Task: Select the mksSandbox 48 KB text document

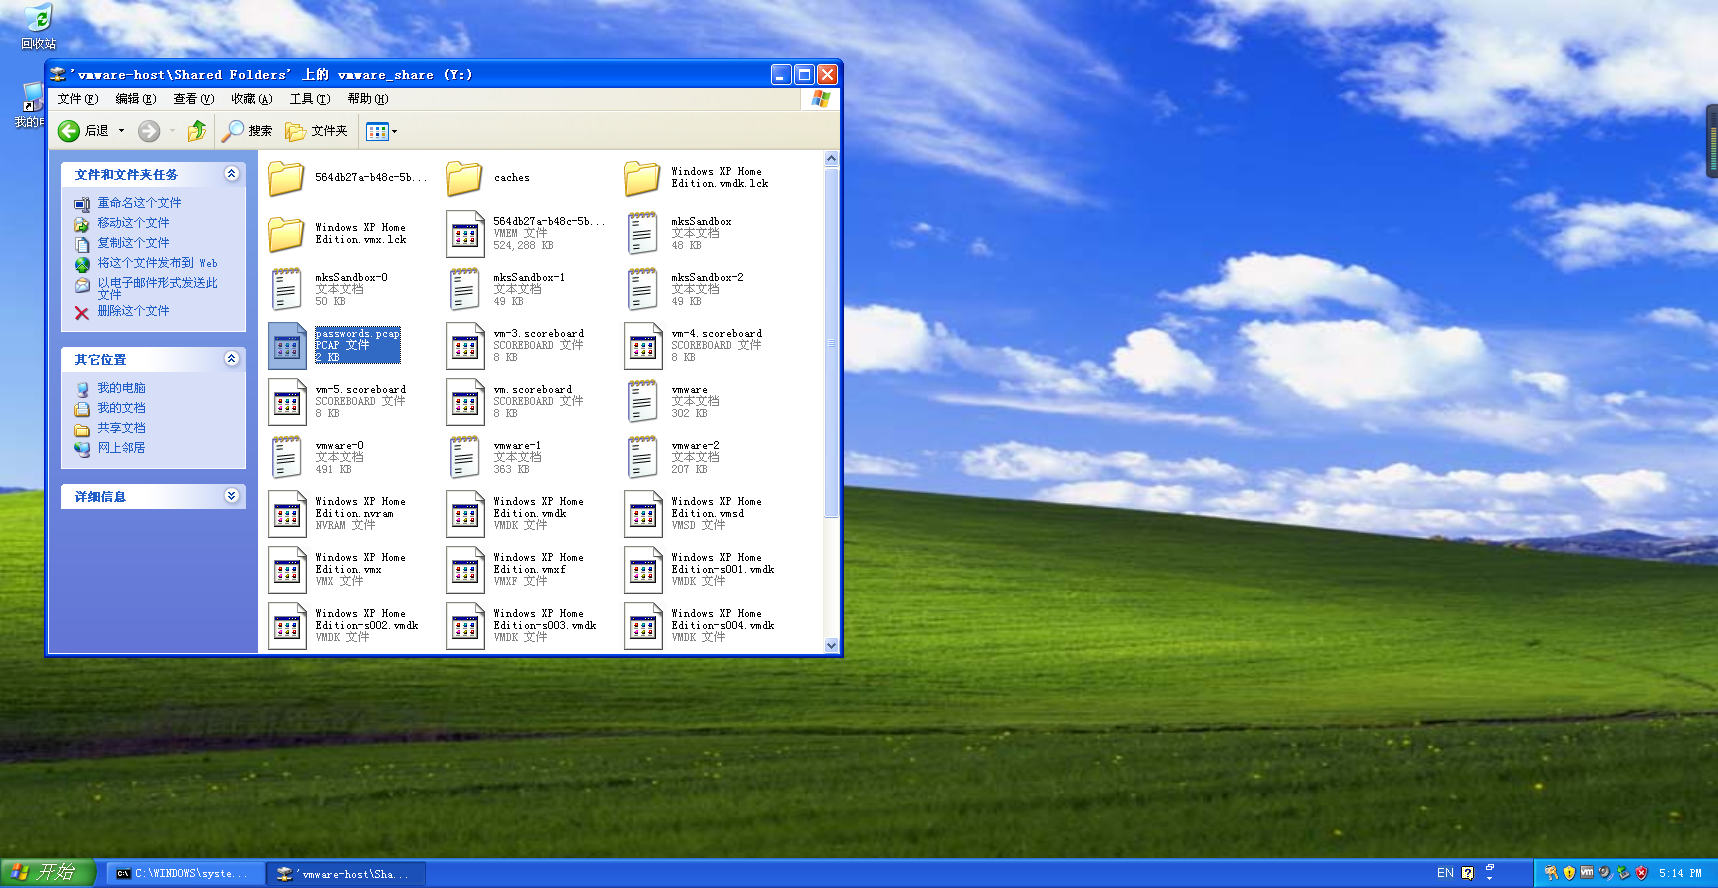Action: click(678, 234)
